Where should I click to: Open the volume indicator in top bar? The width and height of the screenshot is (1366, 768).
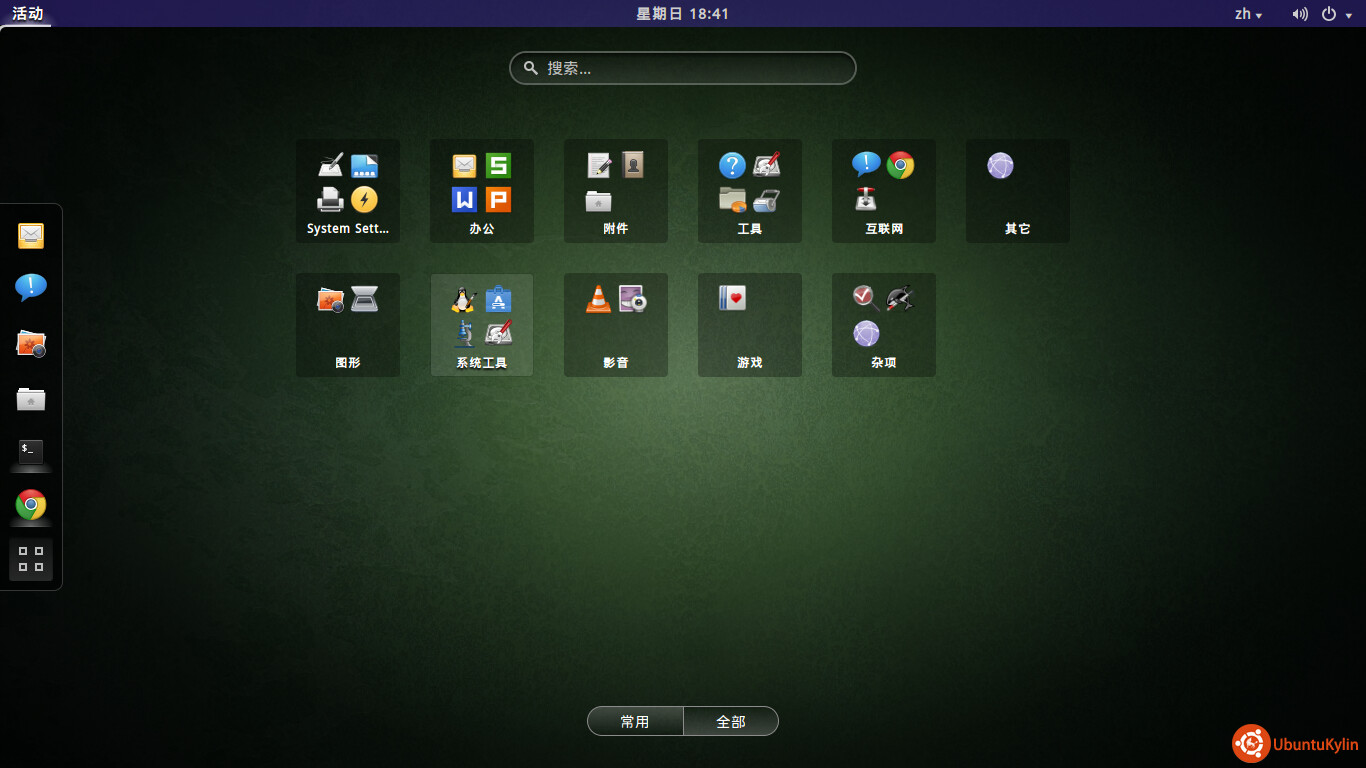[x=1299, y=14]
